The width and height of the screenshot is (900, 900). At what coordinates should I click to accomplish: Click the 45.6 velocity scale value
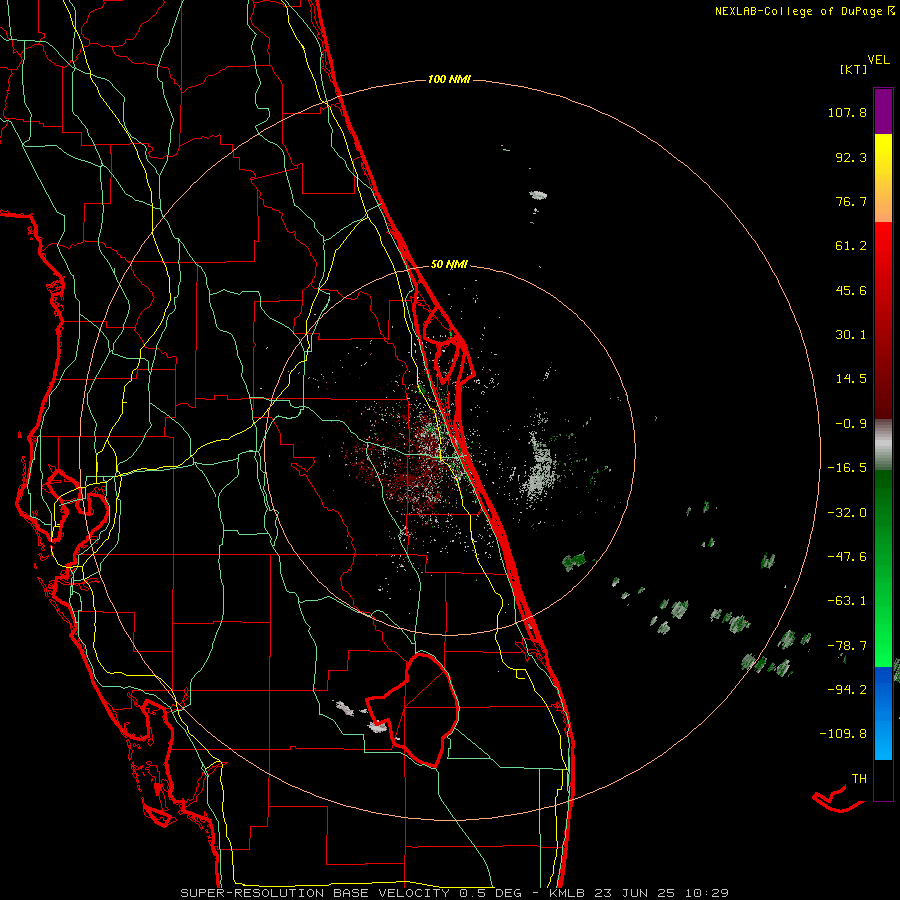tap(851, 290)
